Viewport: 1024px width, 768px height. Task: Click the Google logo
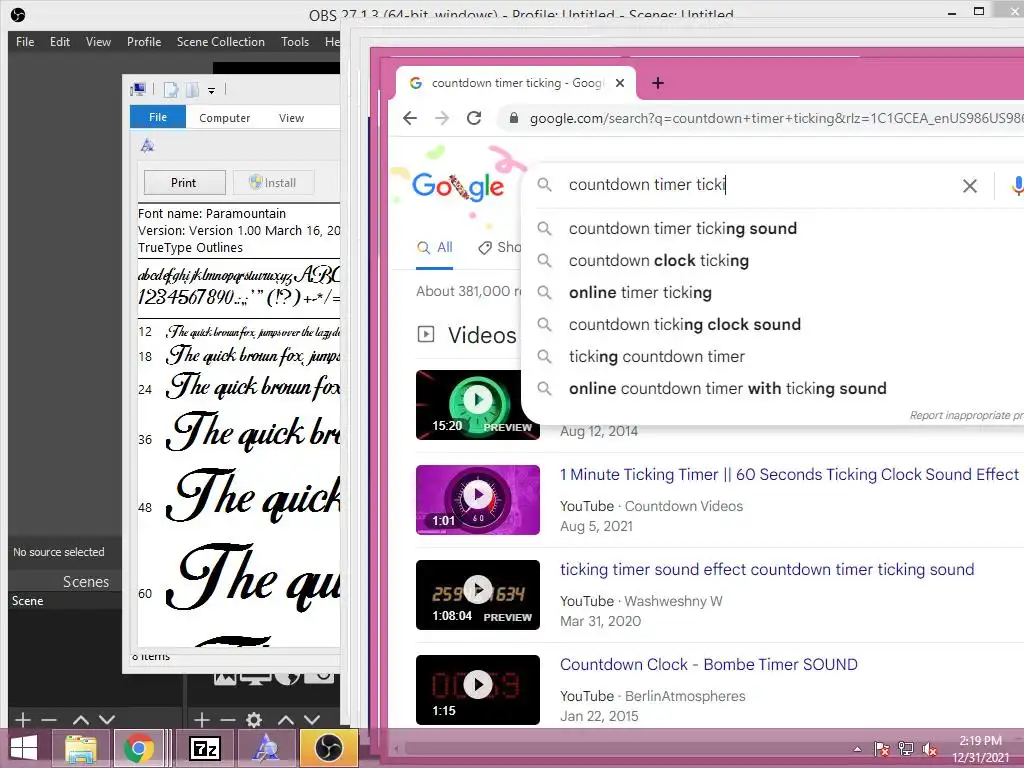point(458,185)
